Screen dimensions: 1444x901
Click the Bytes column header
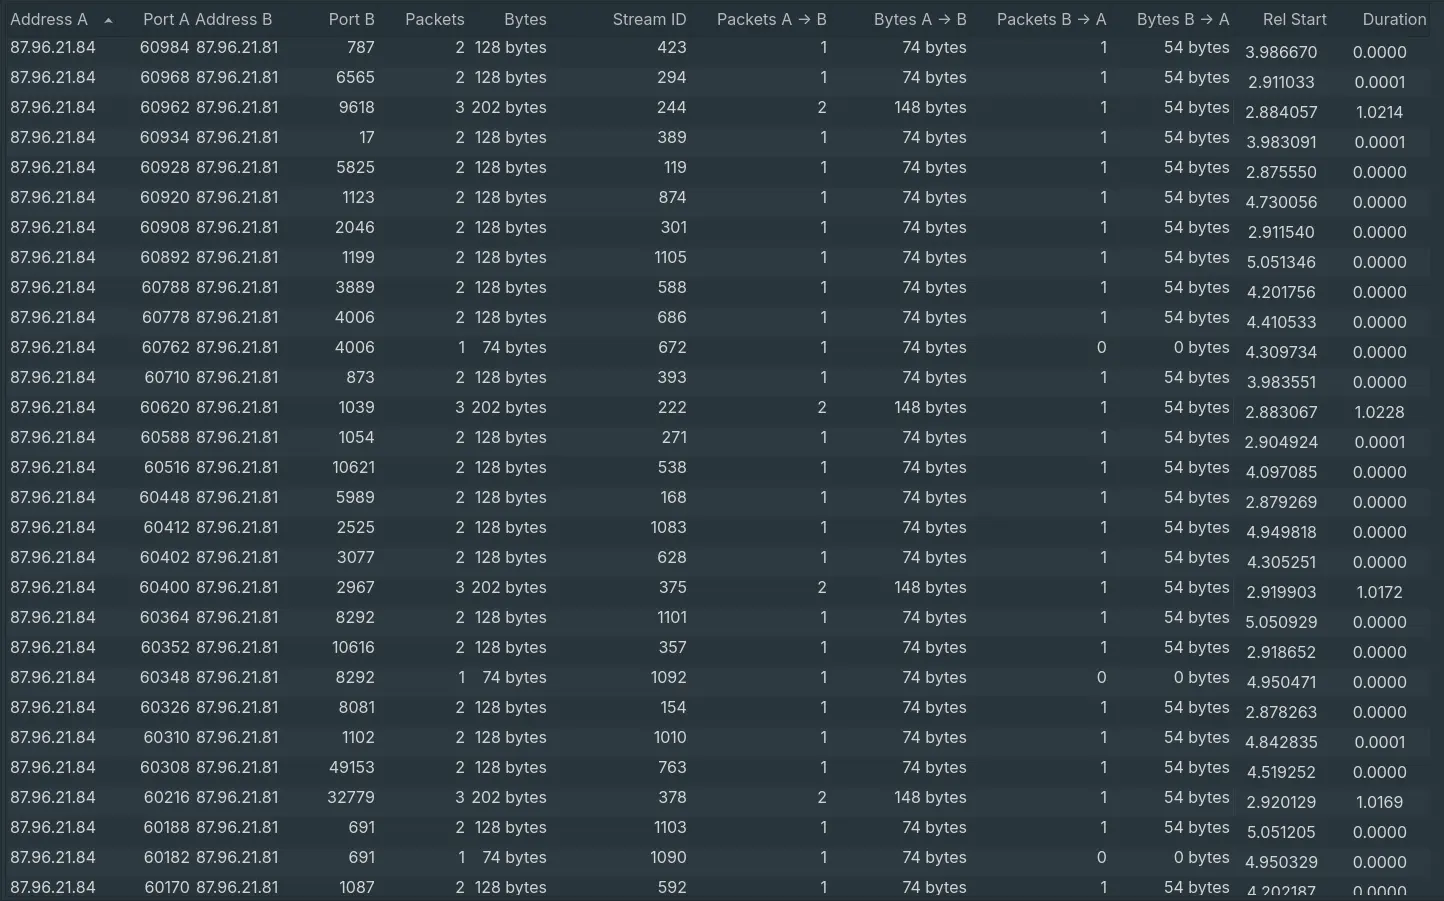point(525,19)
